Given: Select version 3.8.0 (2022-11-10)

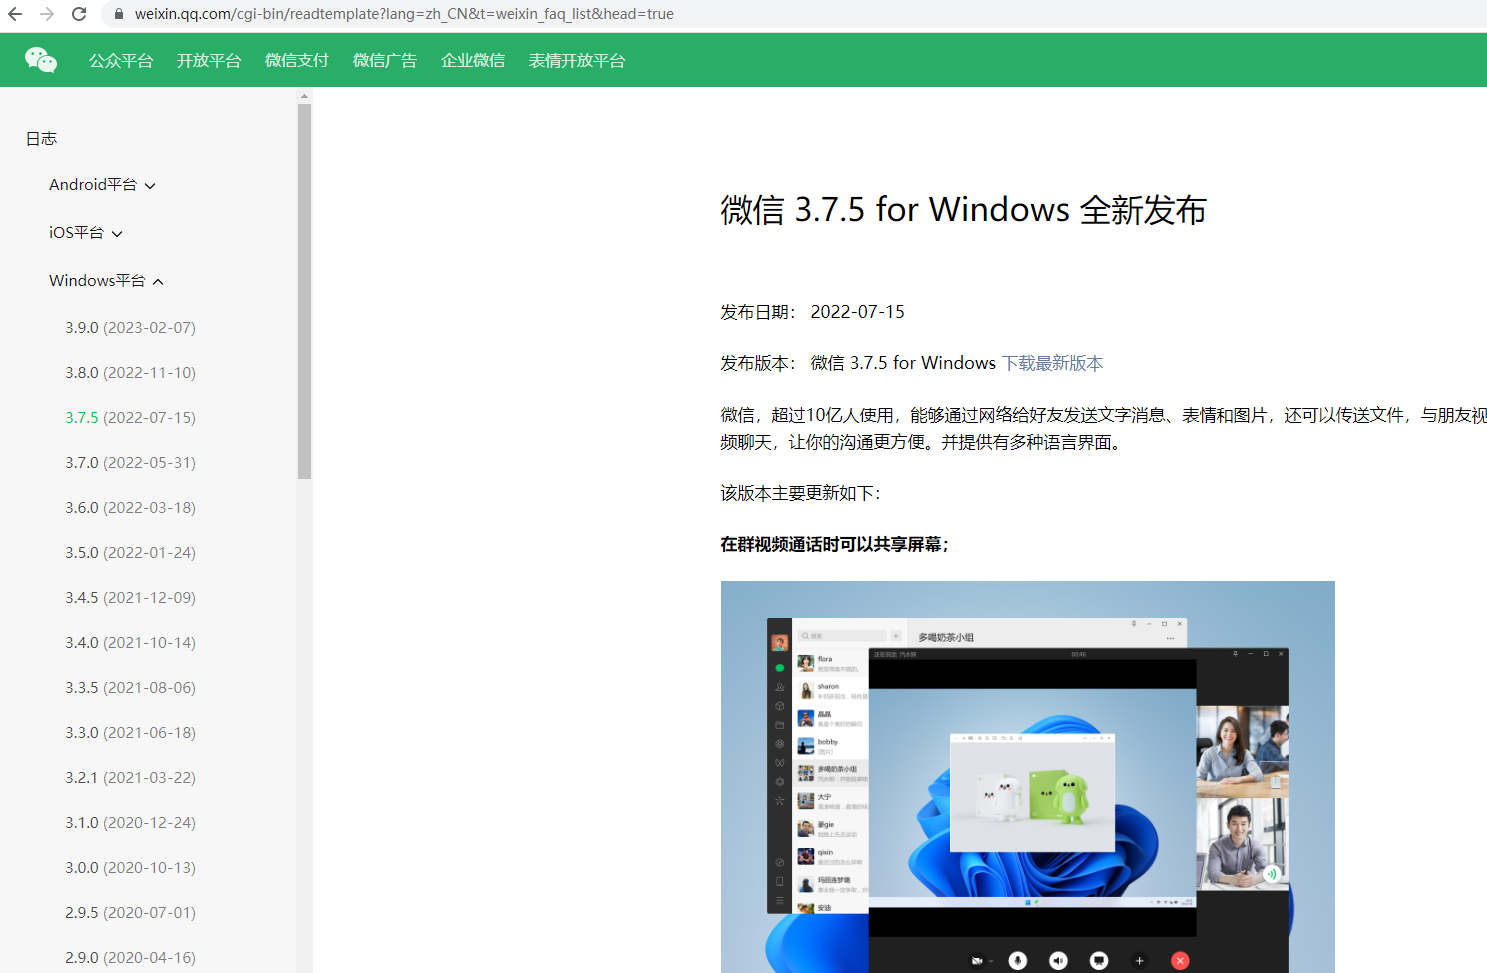Looking at the screenshot, I should click(130, 373).
